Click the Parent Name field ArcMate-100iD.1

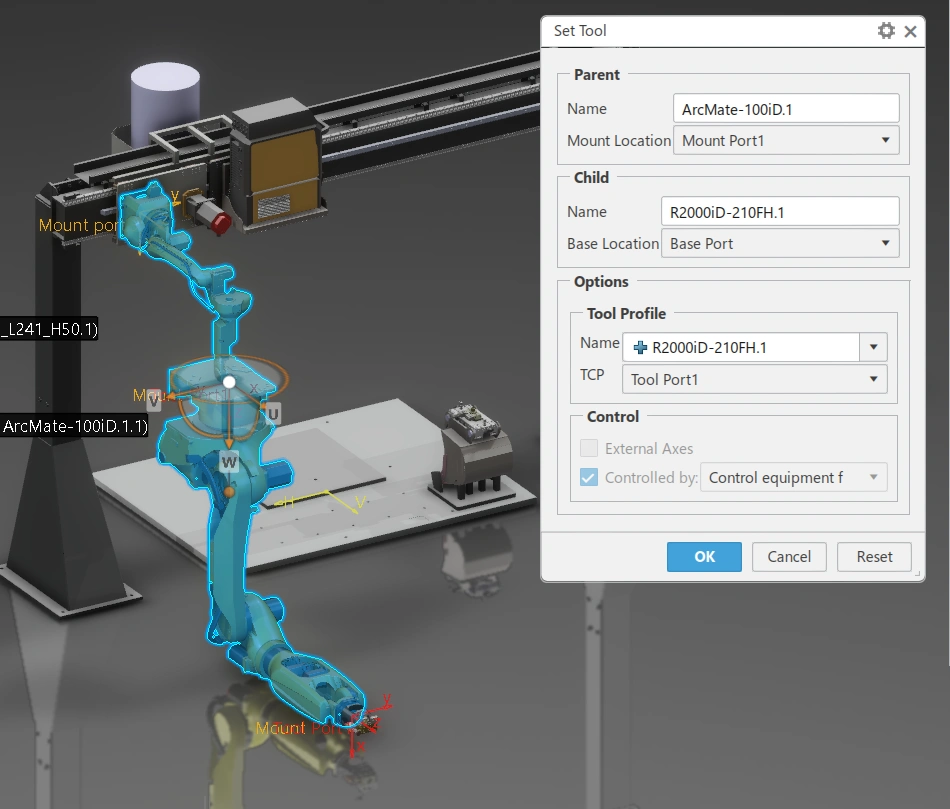(786, 109)
